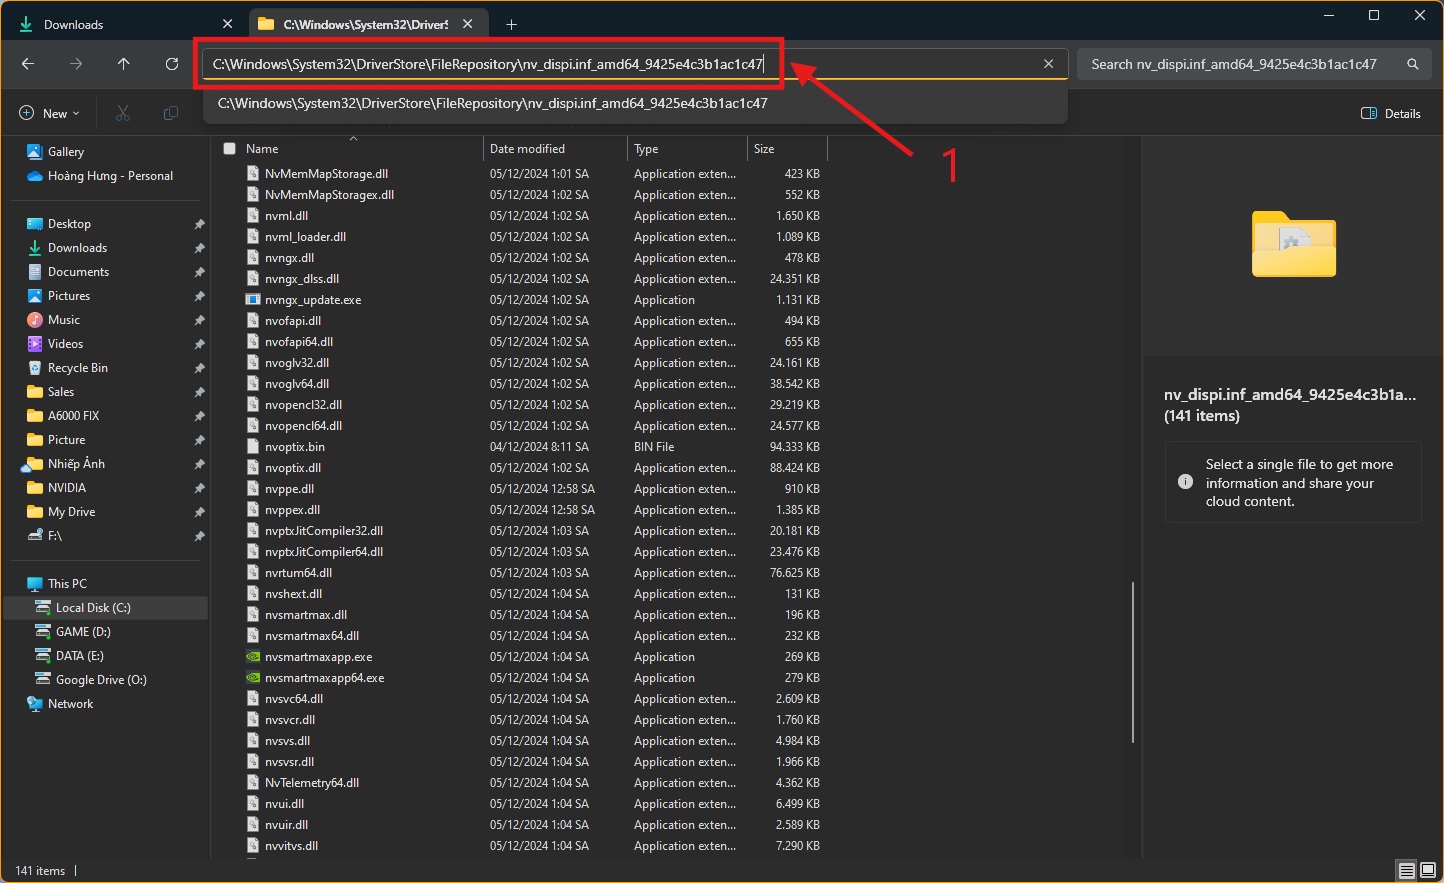
Task: Open the NVIDIA folder in sidebar
Action: pos(67,488)
